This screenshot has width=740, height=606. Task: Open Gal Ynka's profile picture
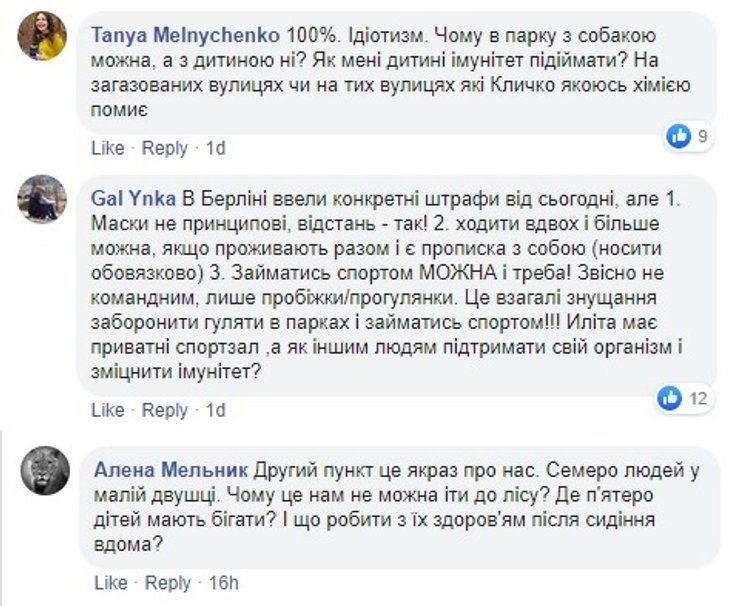42,198
